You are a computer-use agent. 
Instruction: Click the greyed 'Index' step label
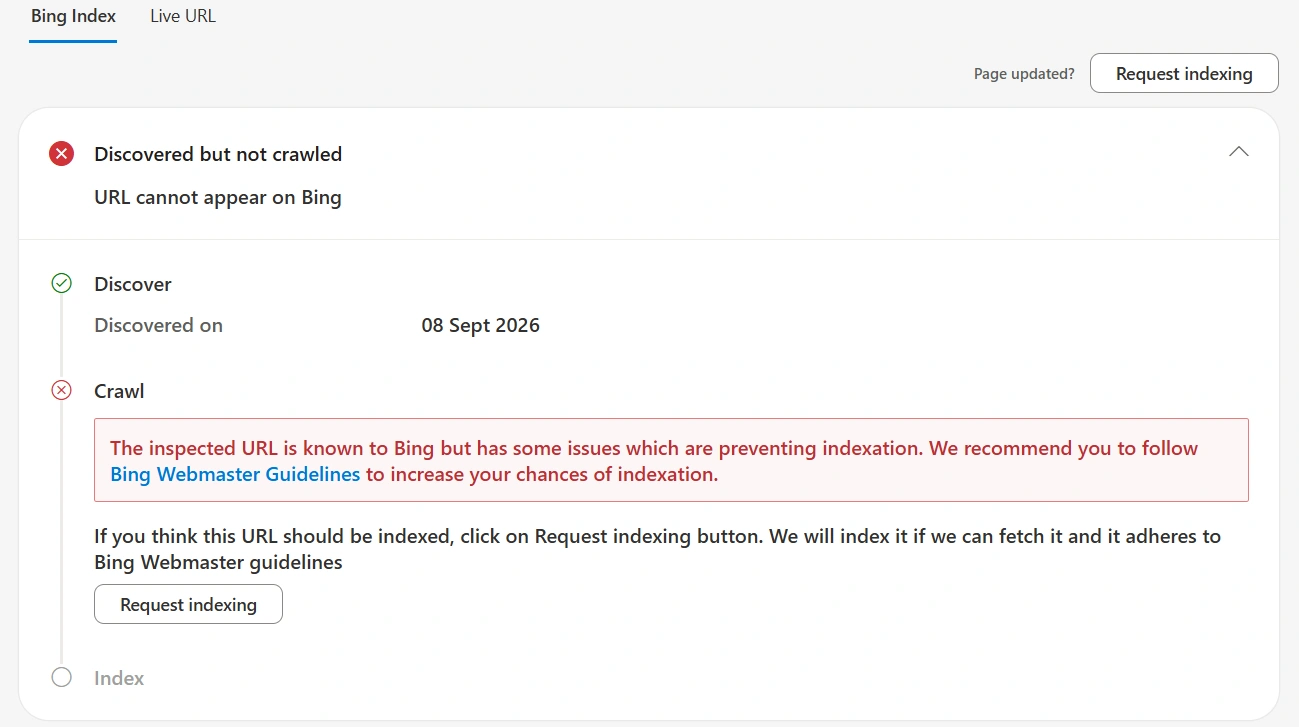119,678
